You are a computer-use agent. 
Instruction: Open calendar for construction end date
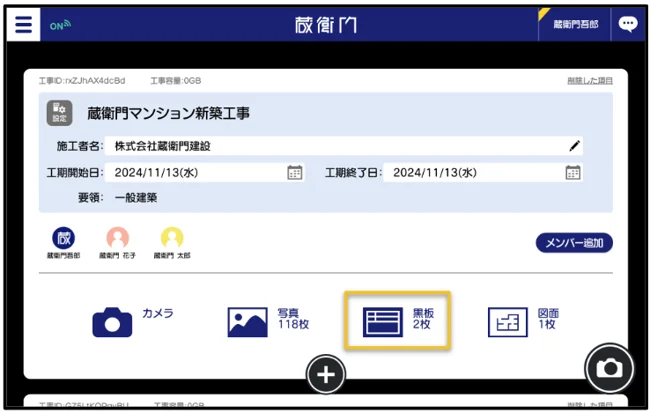pyautogui.click(x=572, y=172)
